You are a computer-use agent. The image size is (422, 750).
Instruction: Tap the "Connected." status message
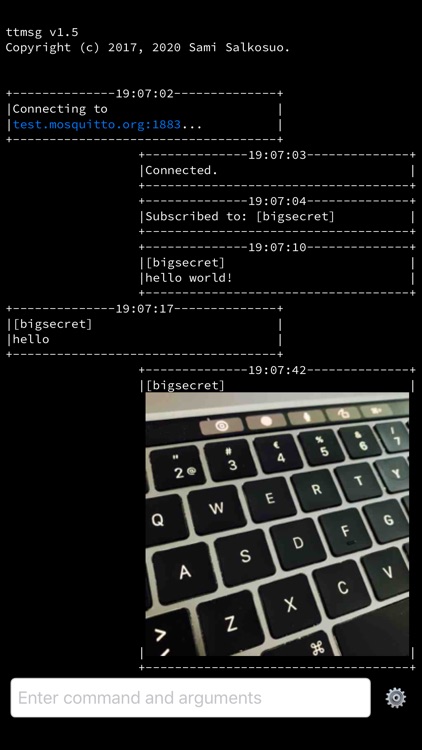point(181,170)
